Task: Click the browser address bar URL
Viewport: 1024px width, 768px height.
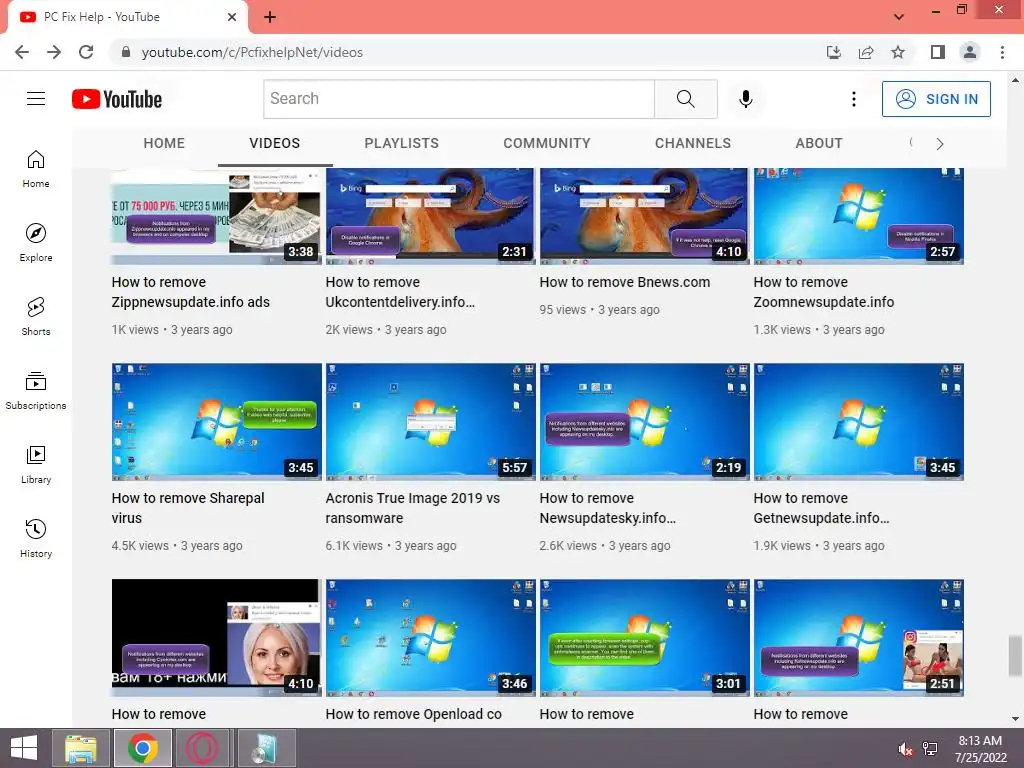Action: pos(252,52)
